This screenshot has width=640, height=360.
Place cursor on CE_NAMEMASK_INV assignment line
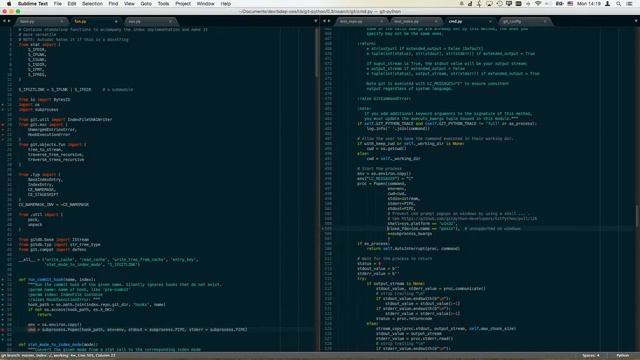click(53, 204)
